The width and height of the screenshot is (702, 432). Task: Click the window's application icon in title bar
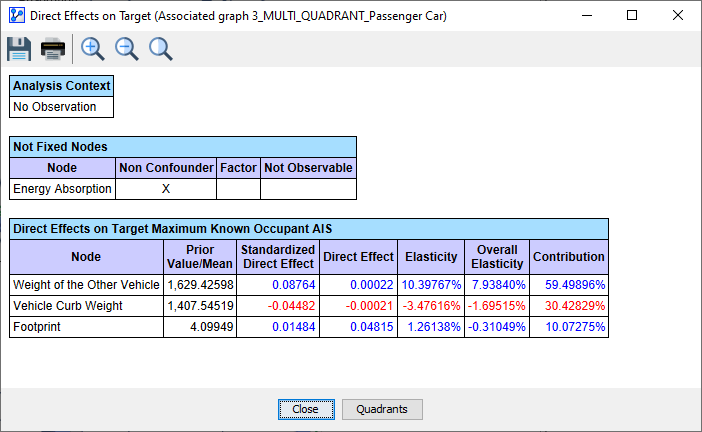[17, 16]
